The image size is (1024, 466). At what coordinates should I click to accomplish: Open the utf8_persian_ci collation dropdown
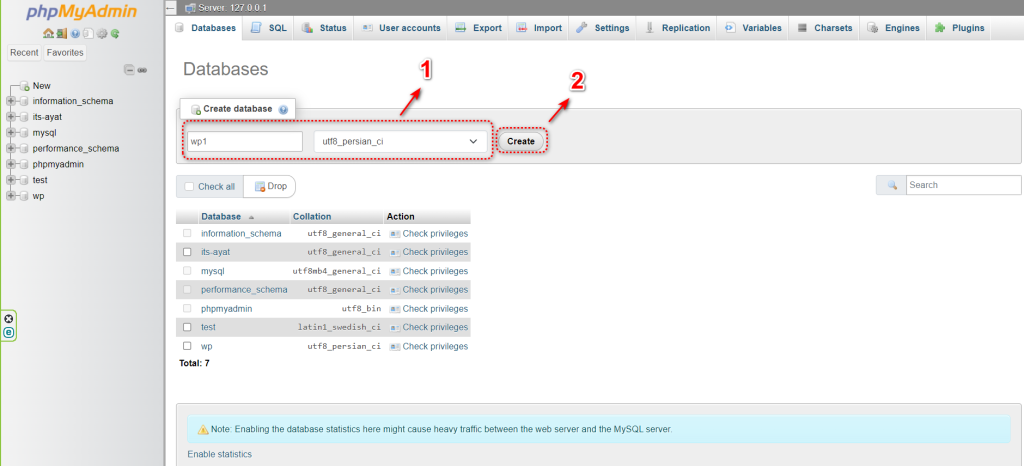click(x=400, y=142)
